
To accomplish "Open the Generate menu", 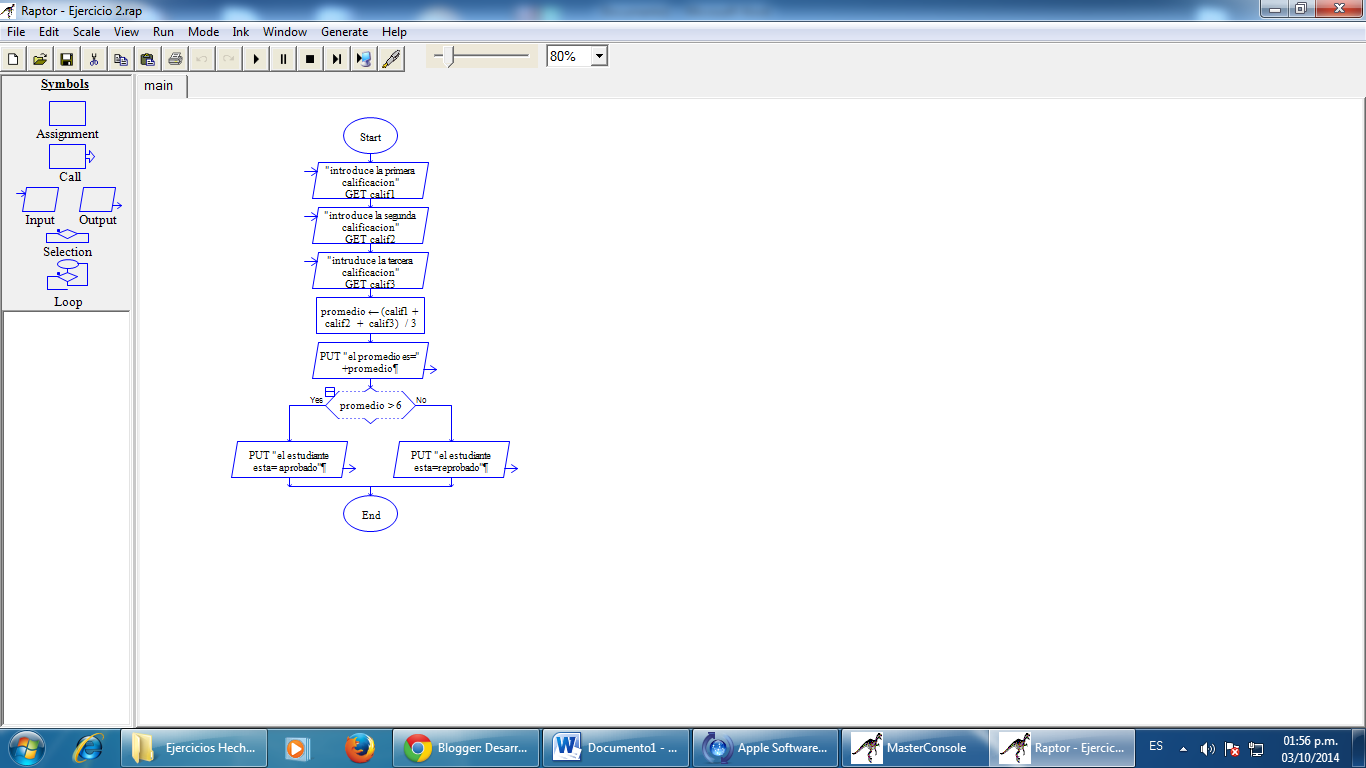I will pos(344,31).
